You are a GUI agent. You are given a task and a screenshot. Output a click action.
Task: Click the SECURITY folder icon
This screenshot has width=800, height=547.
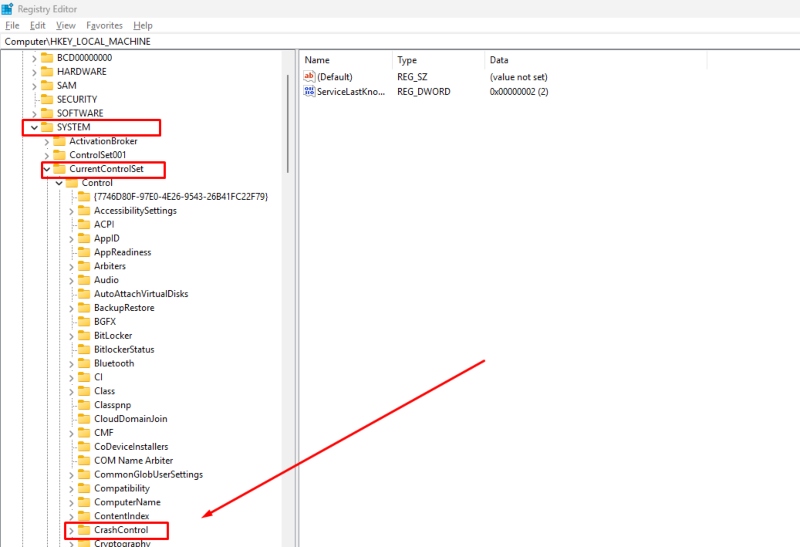(47, 99)
